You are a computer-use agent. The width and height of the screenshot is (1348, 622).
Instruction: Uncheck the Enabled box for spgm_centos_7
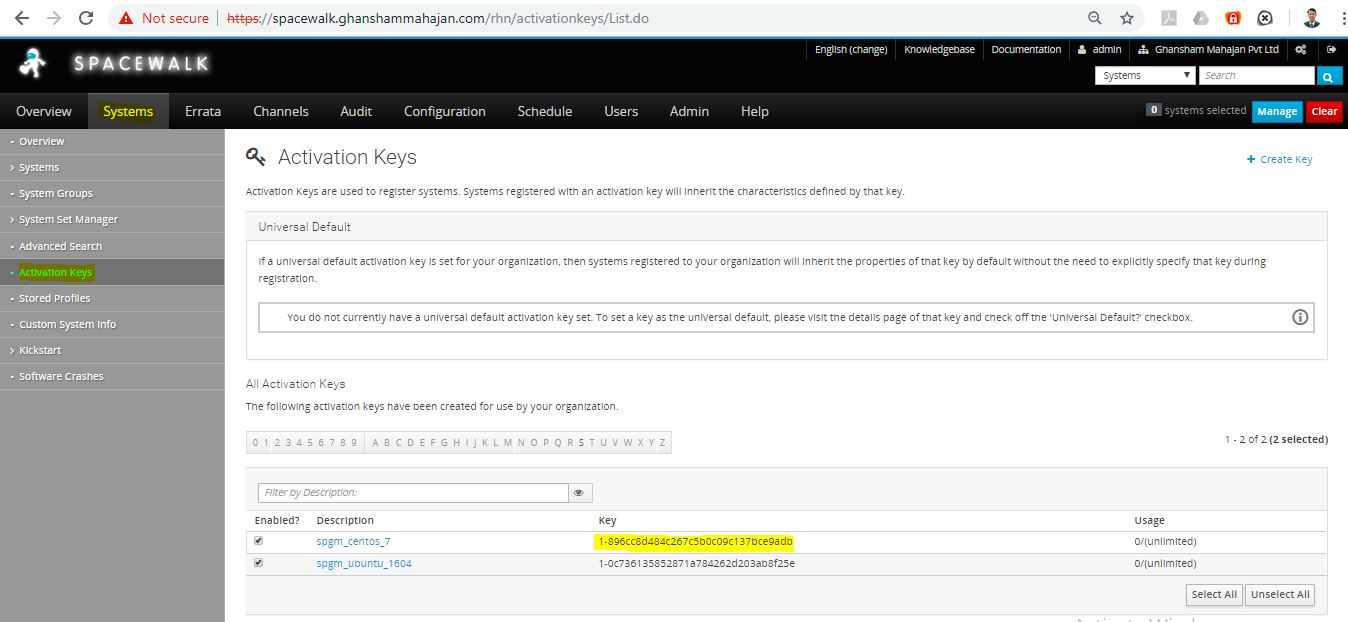tap(259, 541)
